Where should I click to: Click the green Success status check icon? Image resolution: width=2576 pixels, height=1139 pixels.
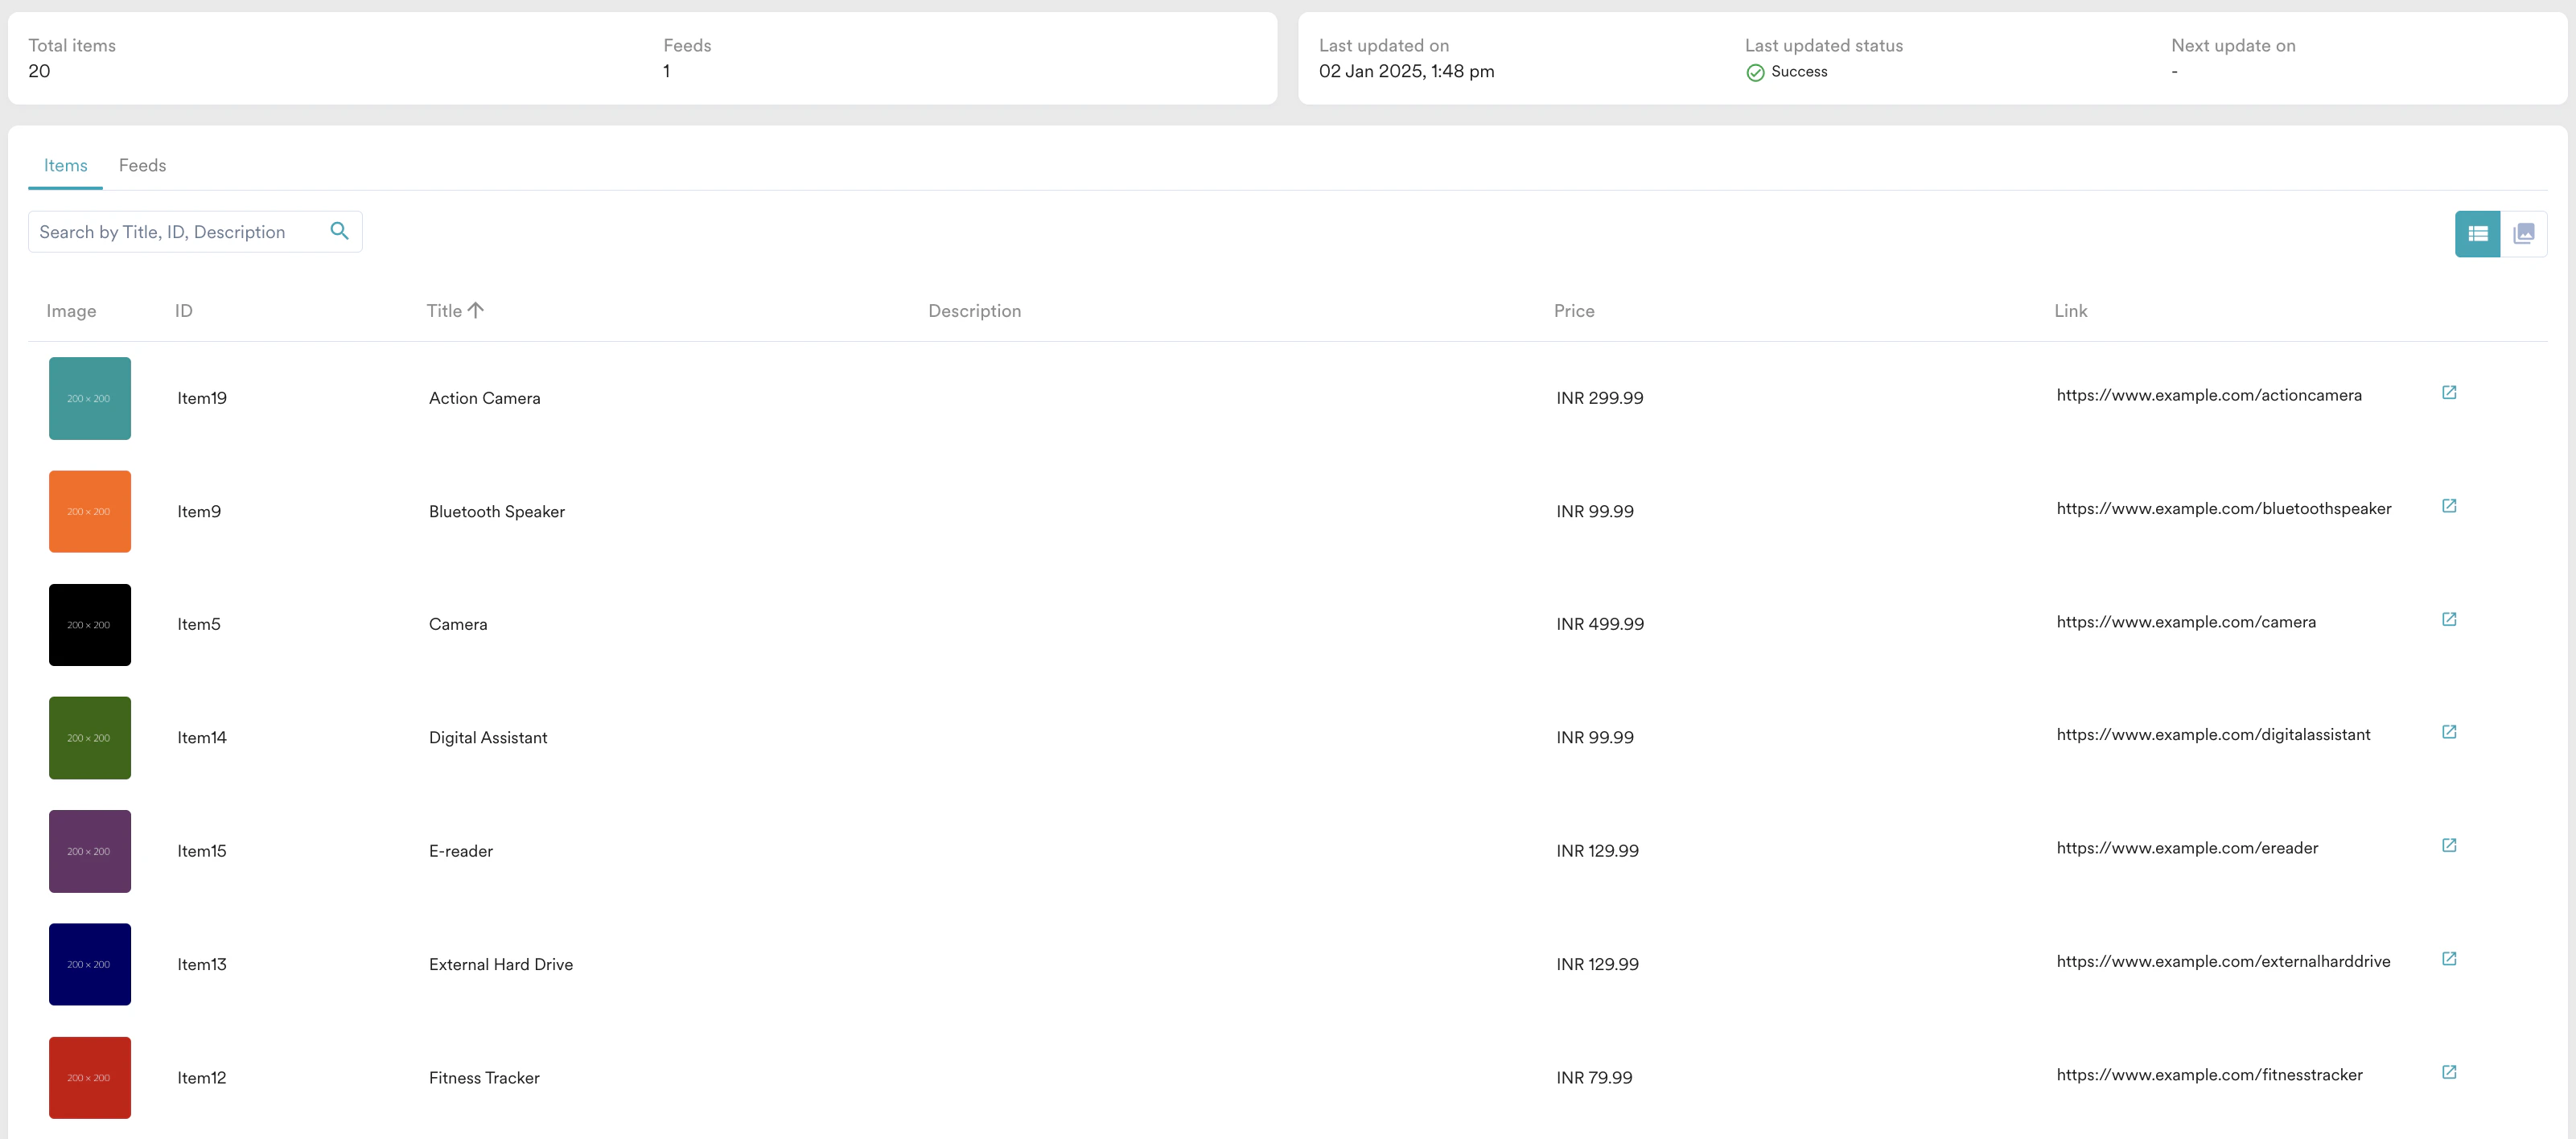1755,72
